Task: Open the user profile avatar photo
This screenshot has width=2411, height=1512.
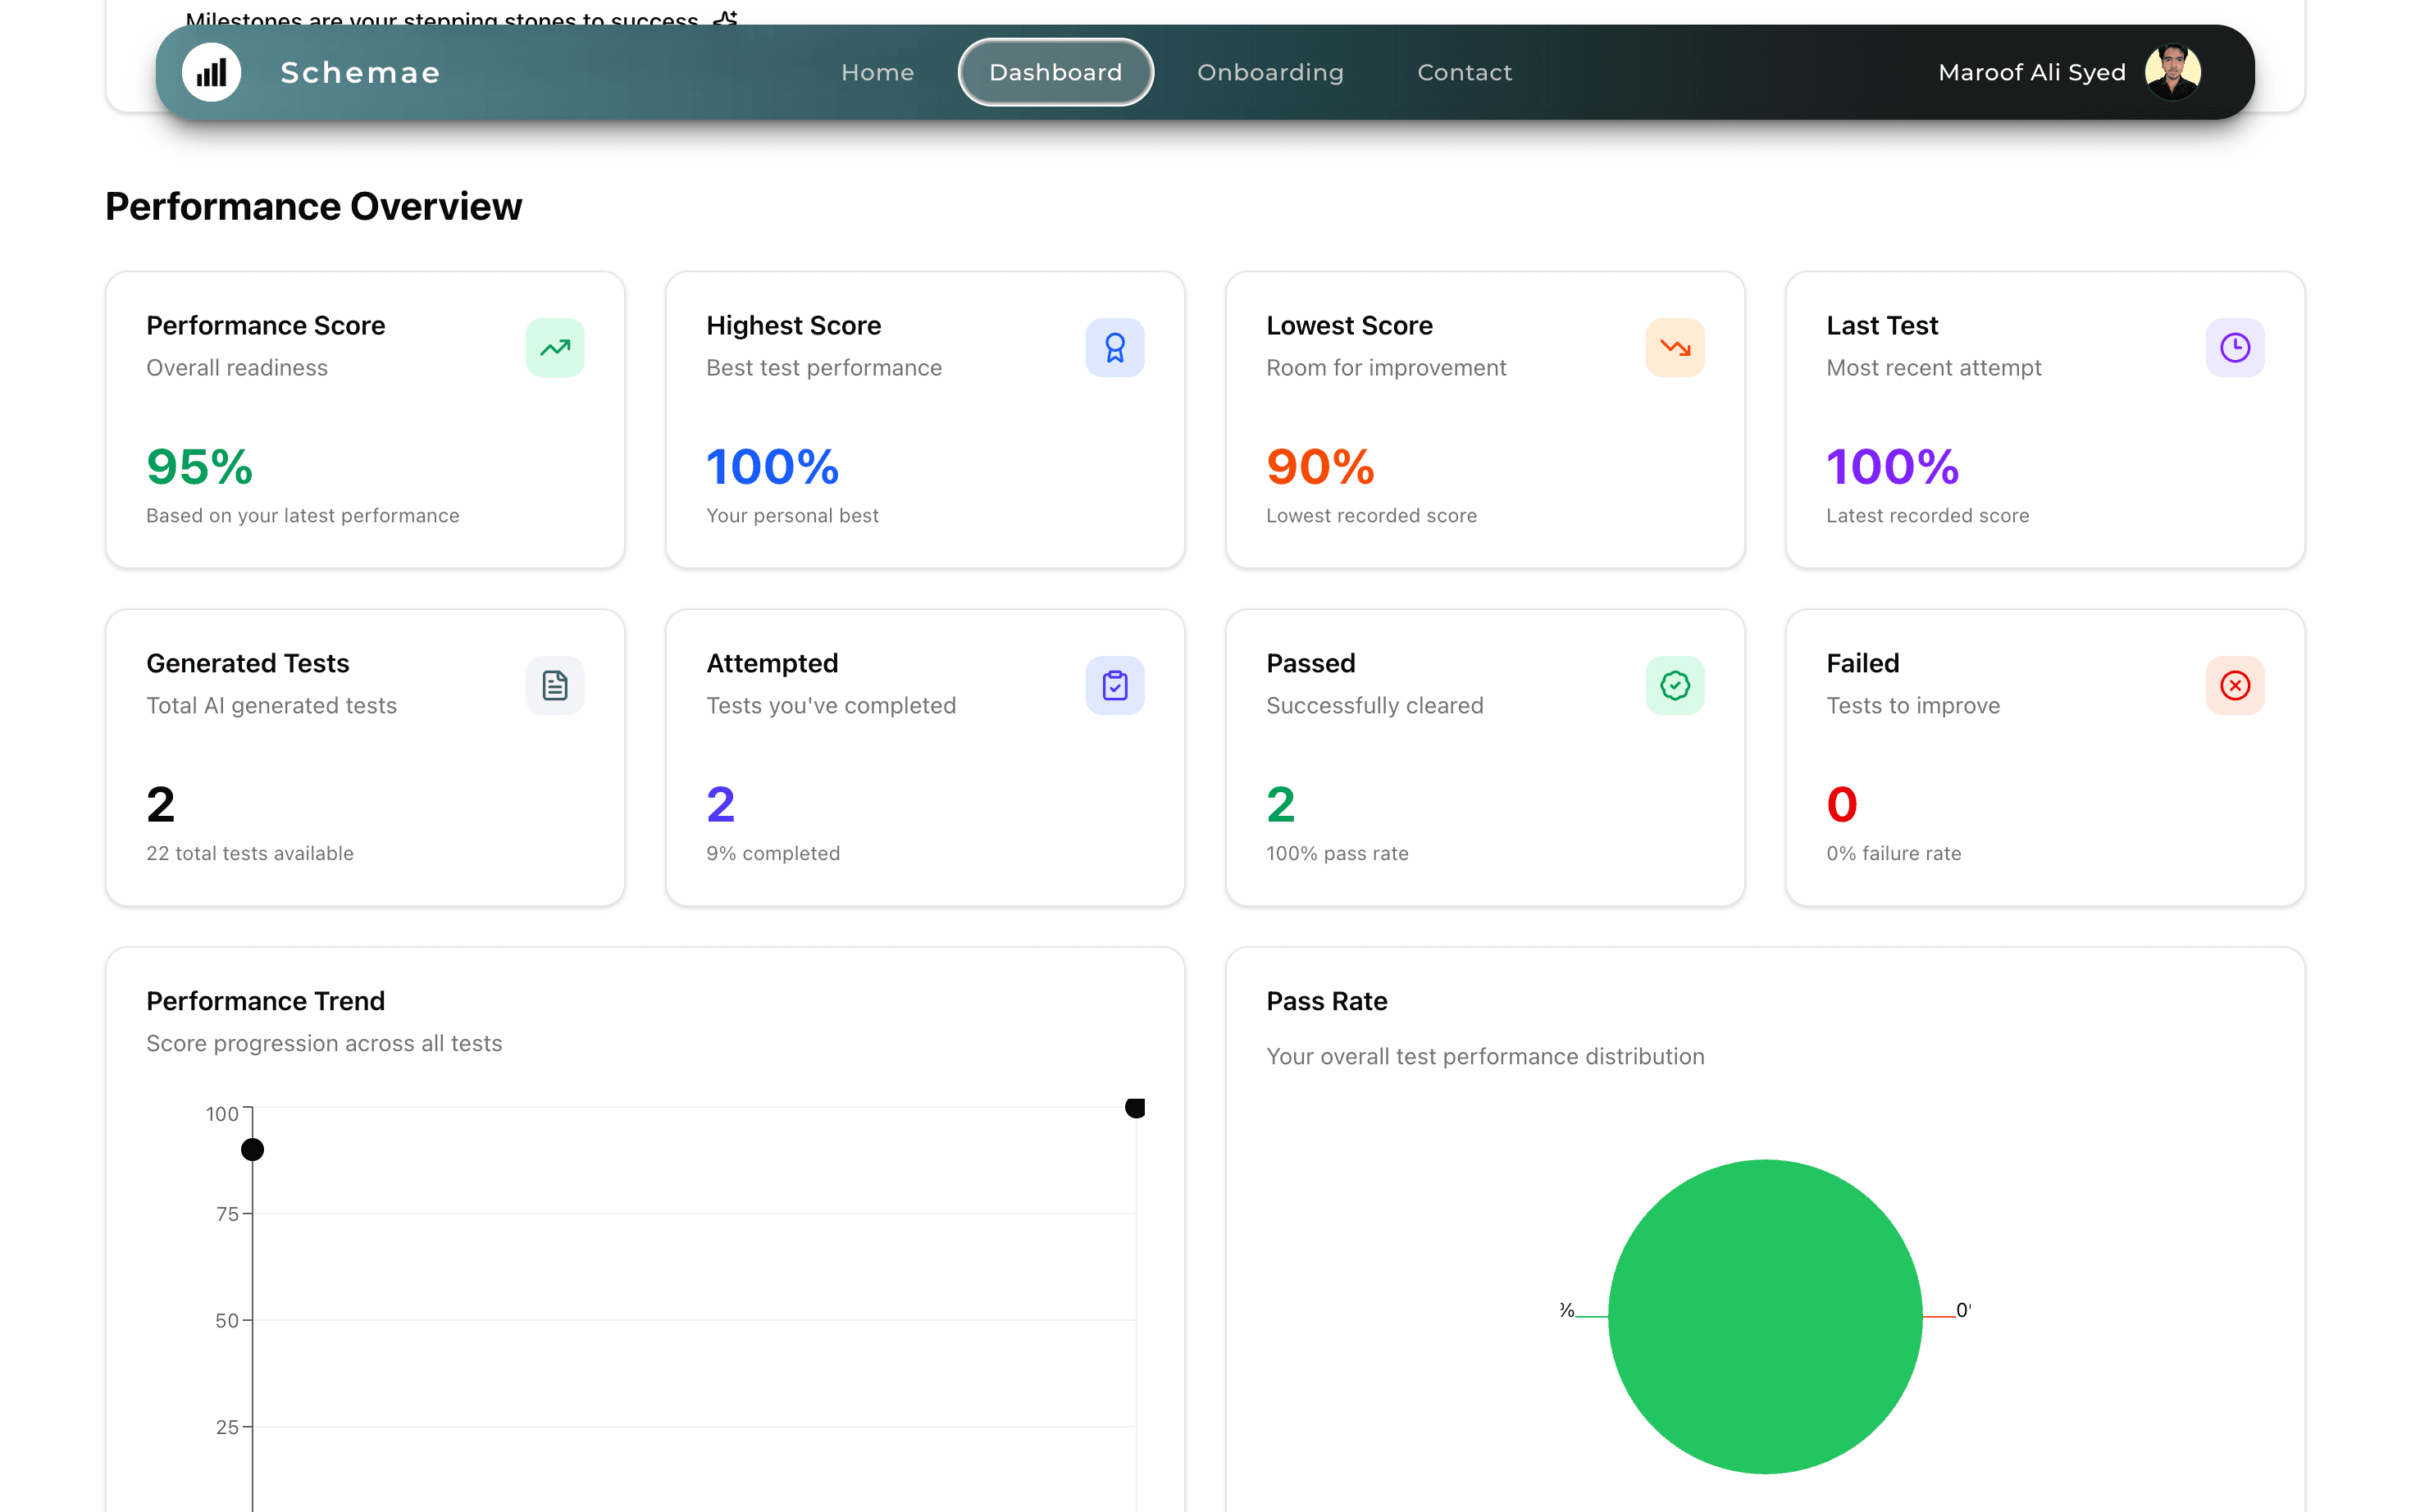Action: point(2172,72)
